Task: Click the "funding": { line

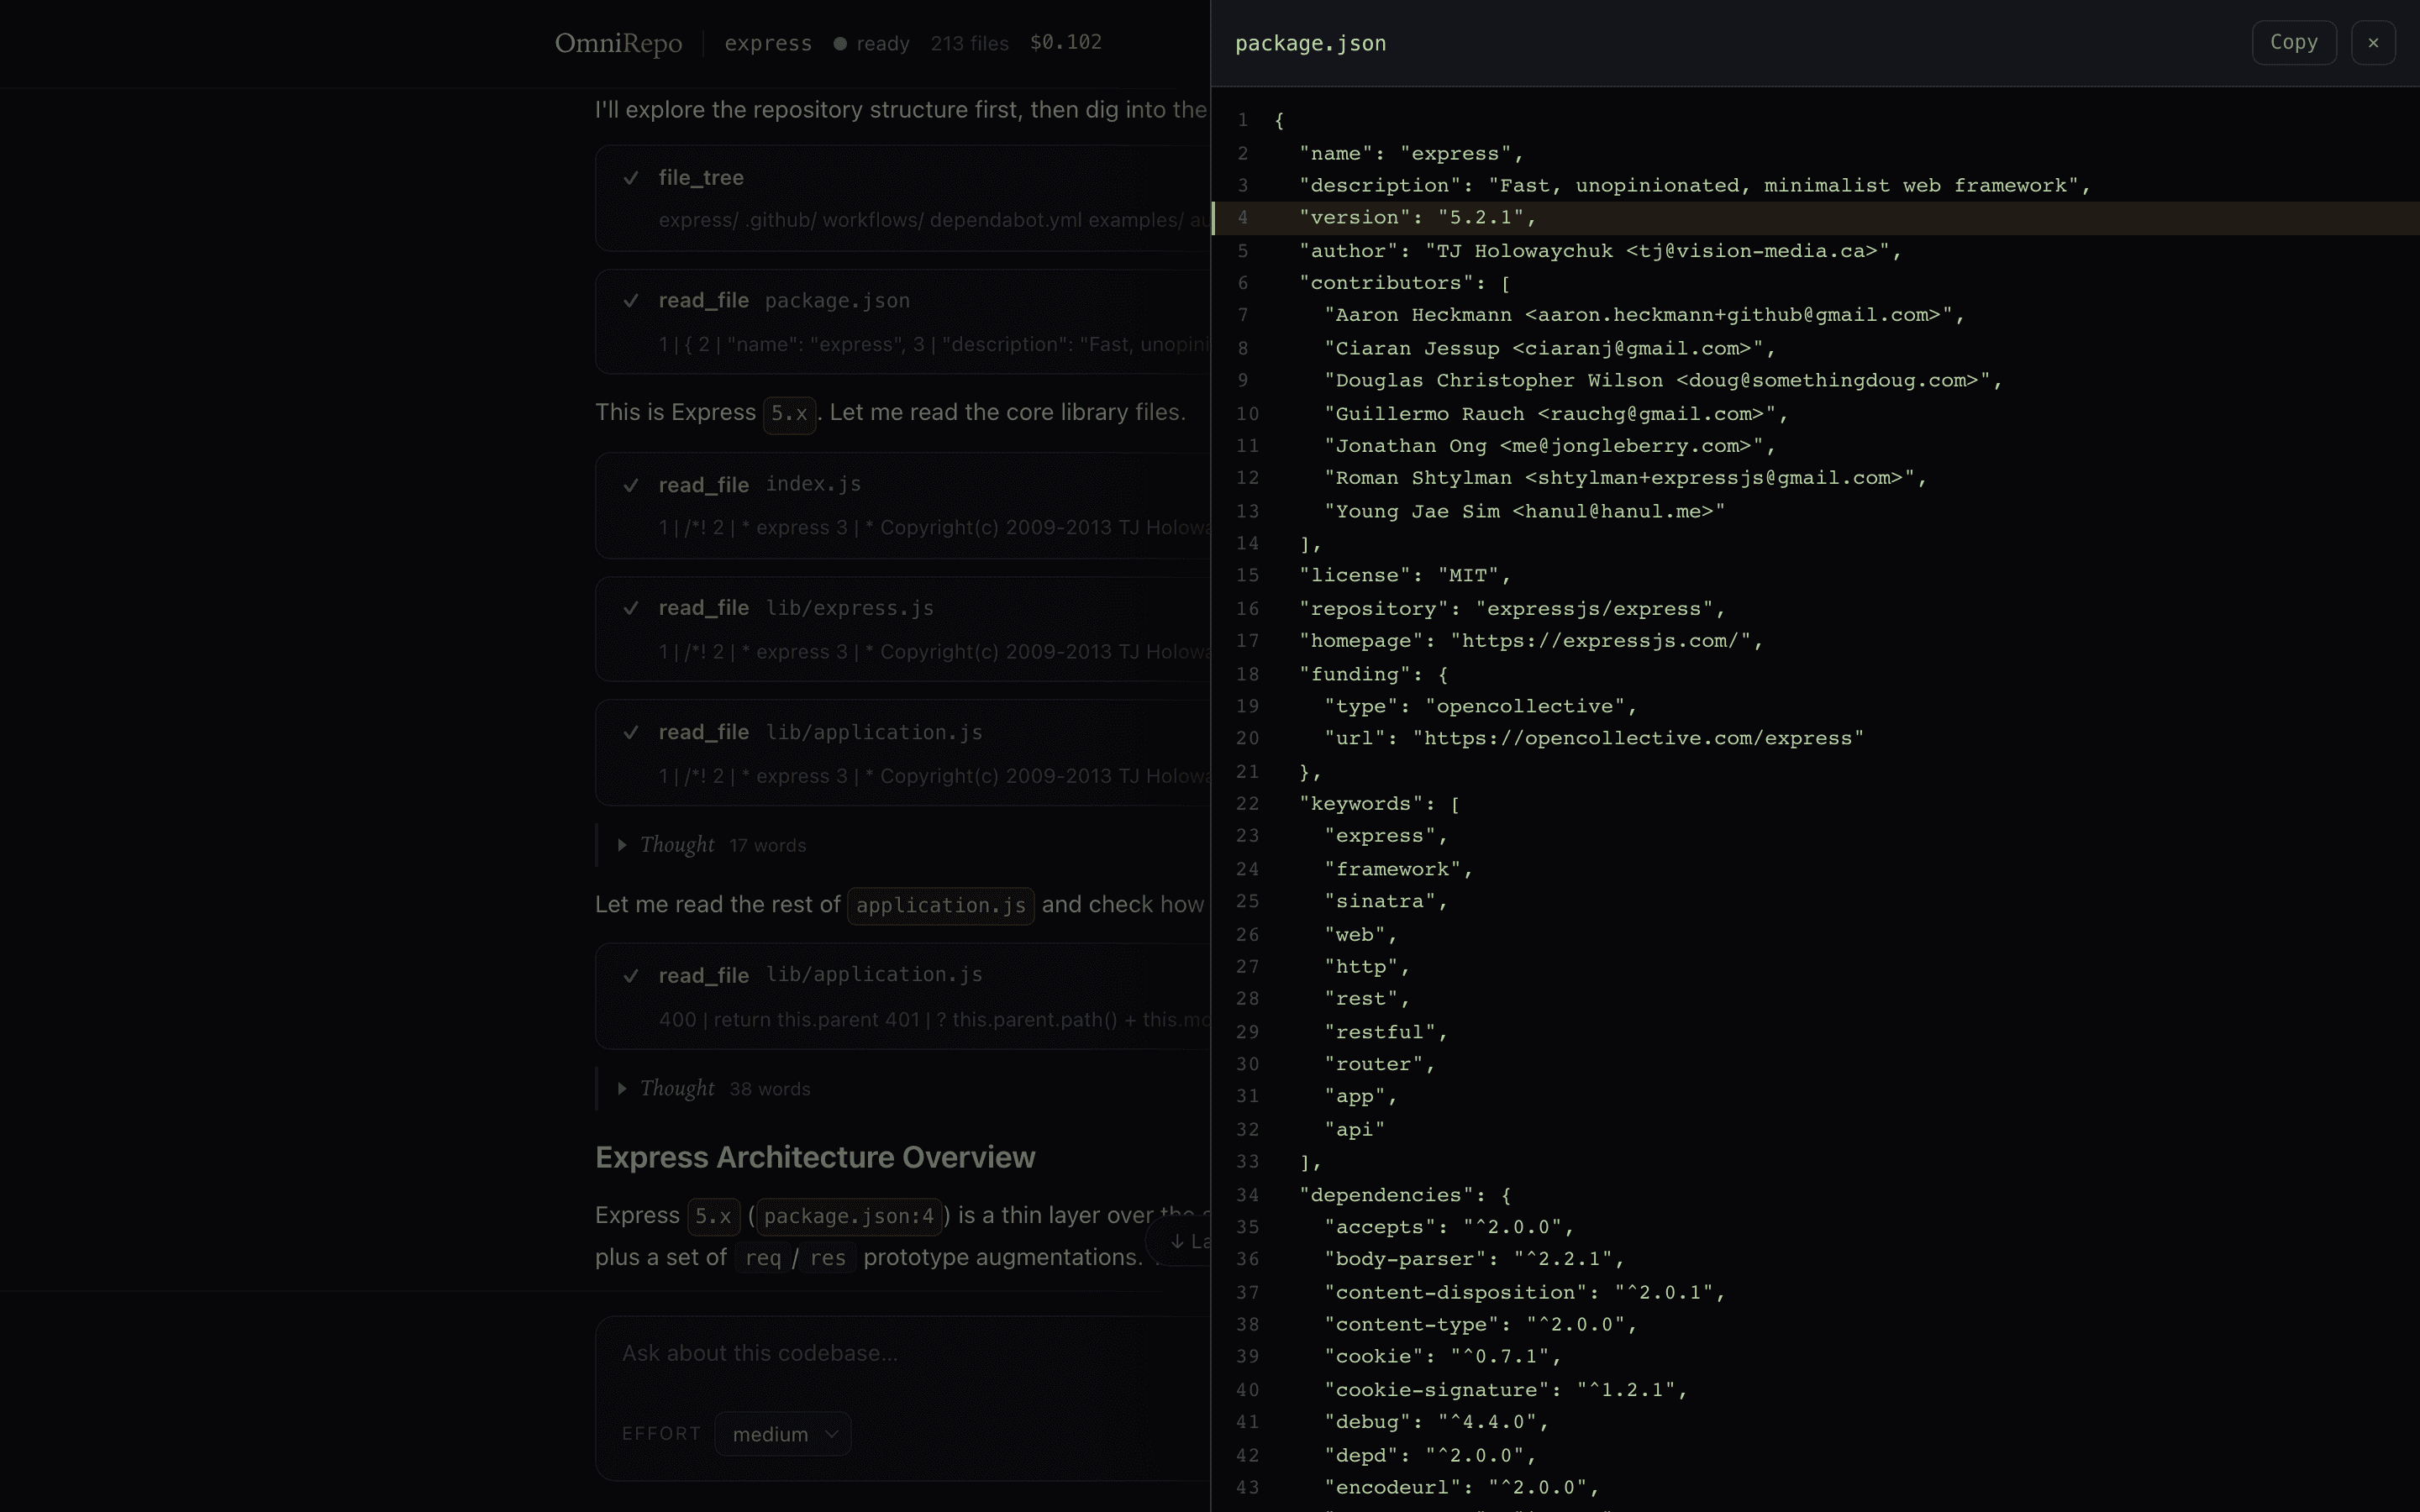Action: coord(1815,674)
